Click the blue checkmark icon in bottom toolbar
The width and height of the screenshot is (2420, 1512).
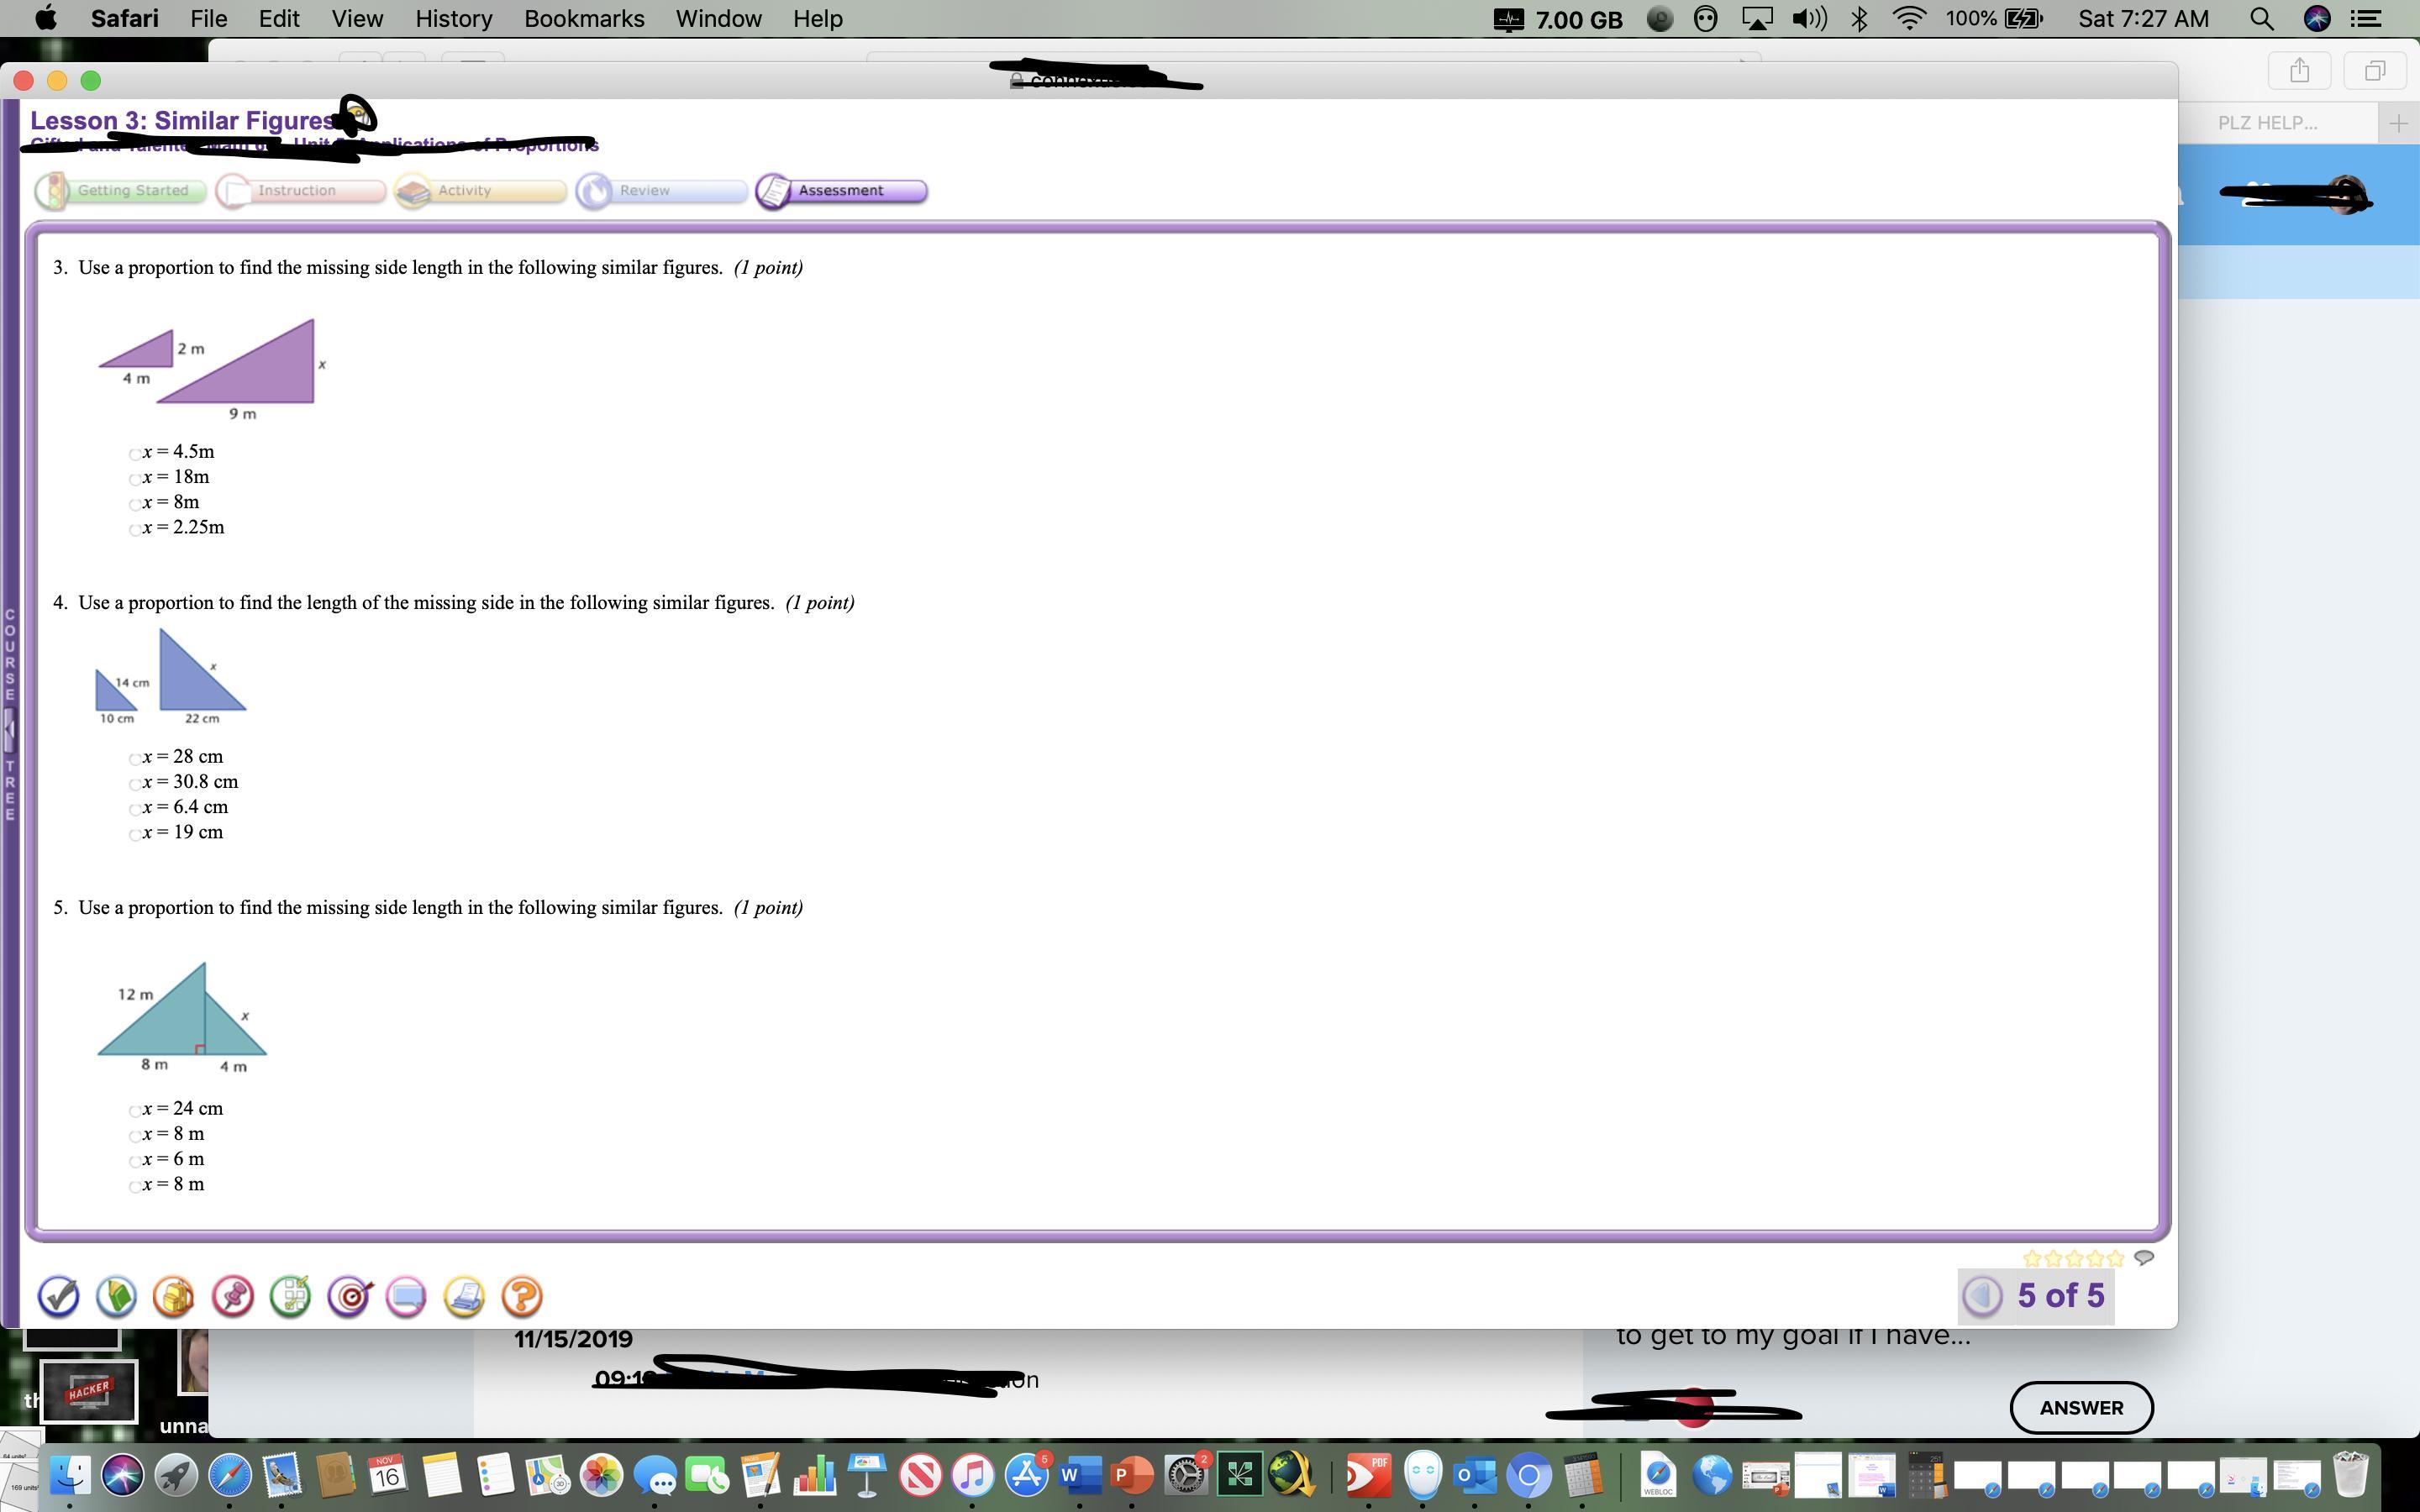coord(58,1296)
